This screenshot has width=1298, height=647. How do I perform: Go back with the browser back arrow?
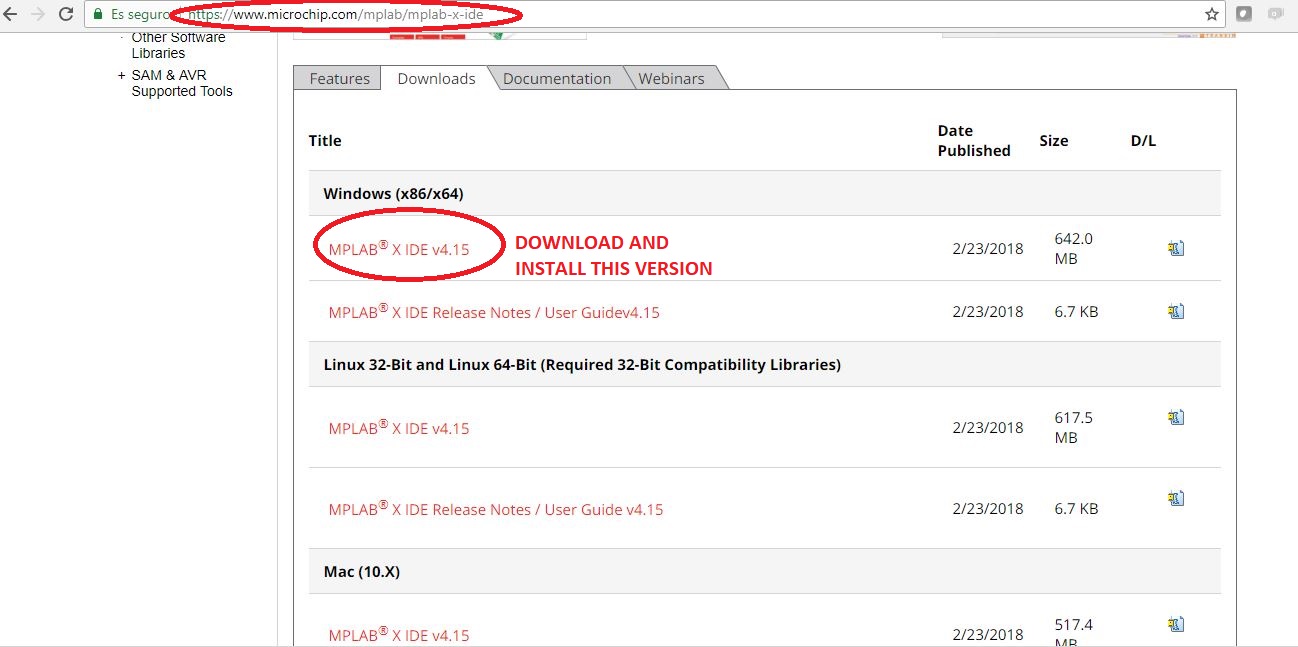[x=11, y=14]
